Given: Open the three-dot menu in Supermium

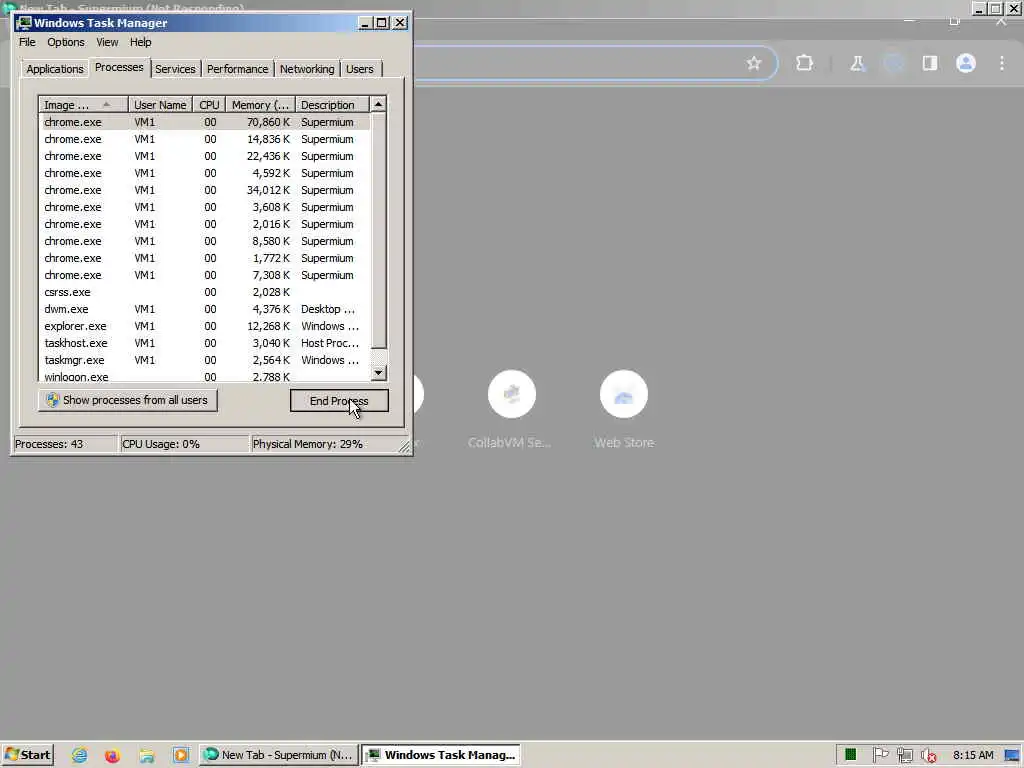Looking at the screenshot, I should [x=1002, y=63].
